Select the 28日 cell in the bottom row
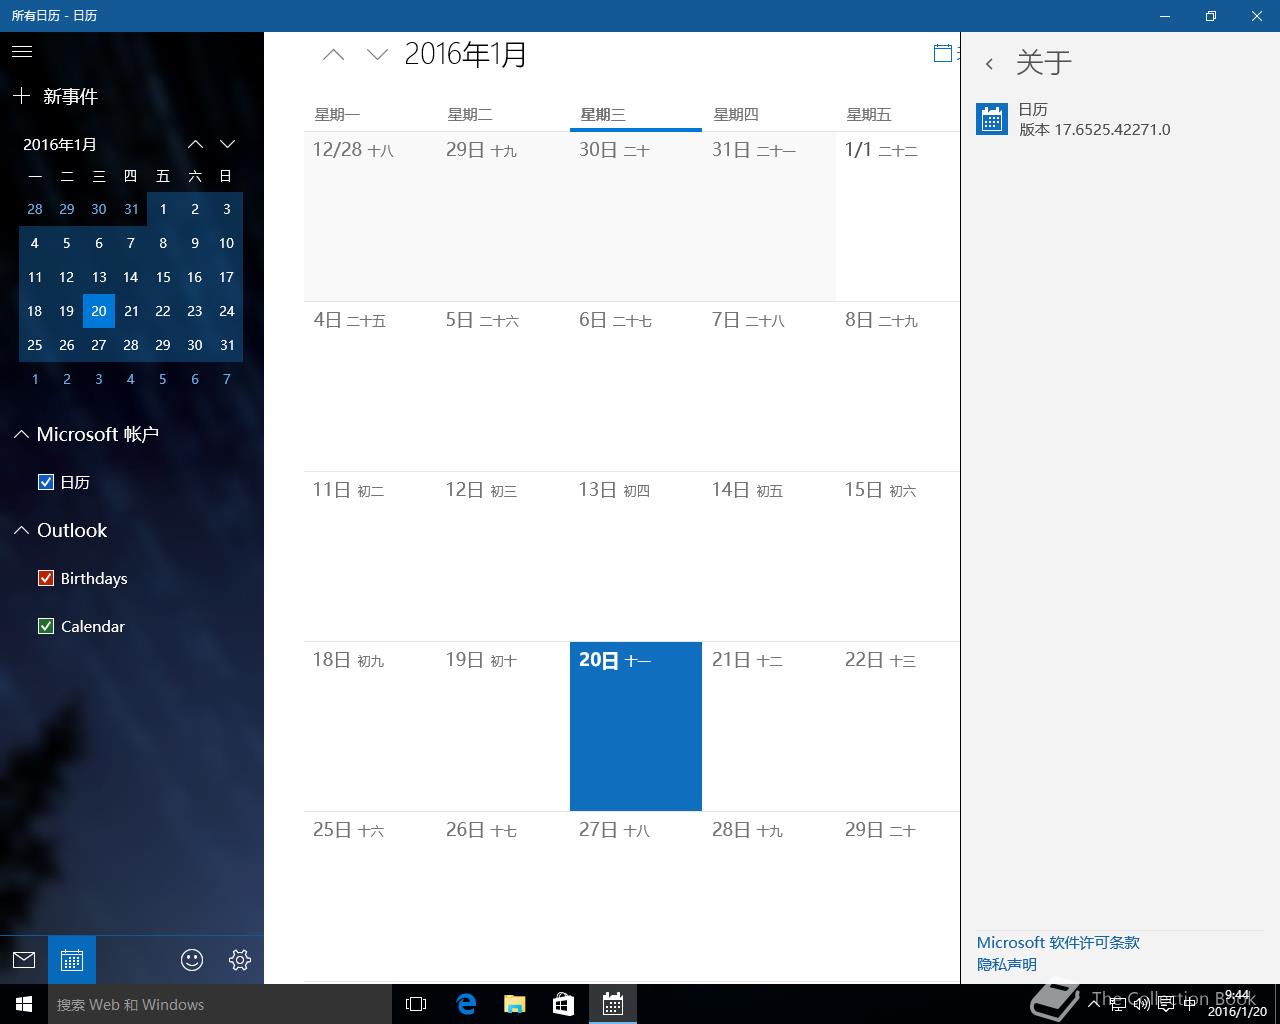Image resolution: width=1280 pixels, height=1024 pixels. coord(769,896)
